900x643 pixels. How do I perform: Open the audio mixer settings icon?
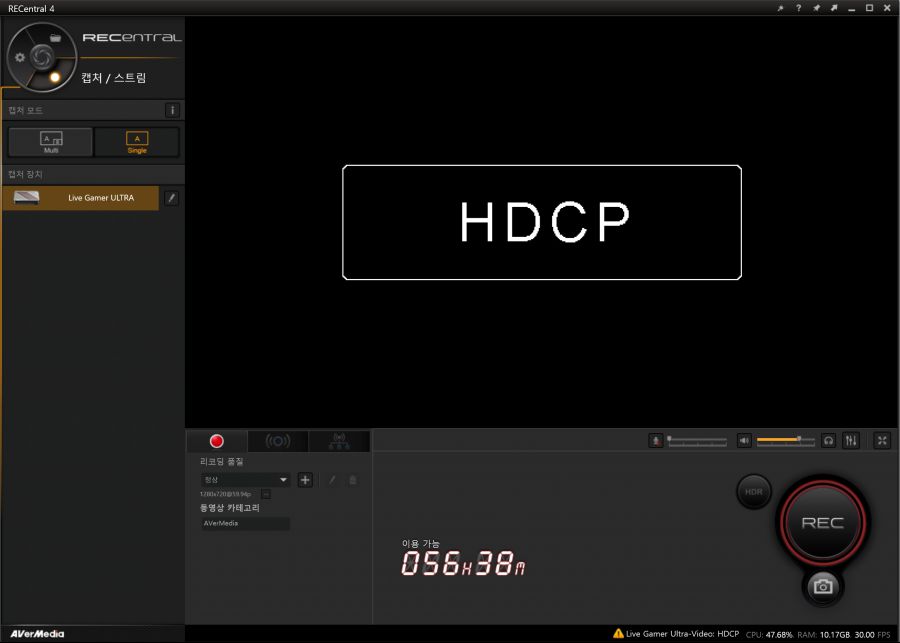[852, 440]
